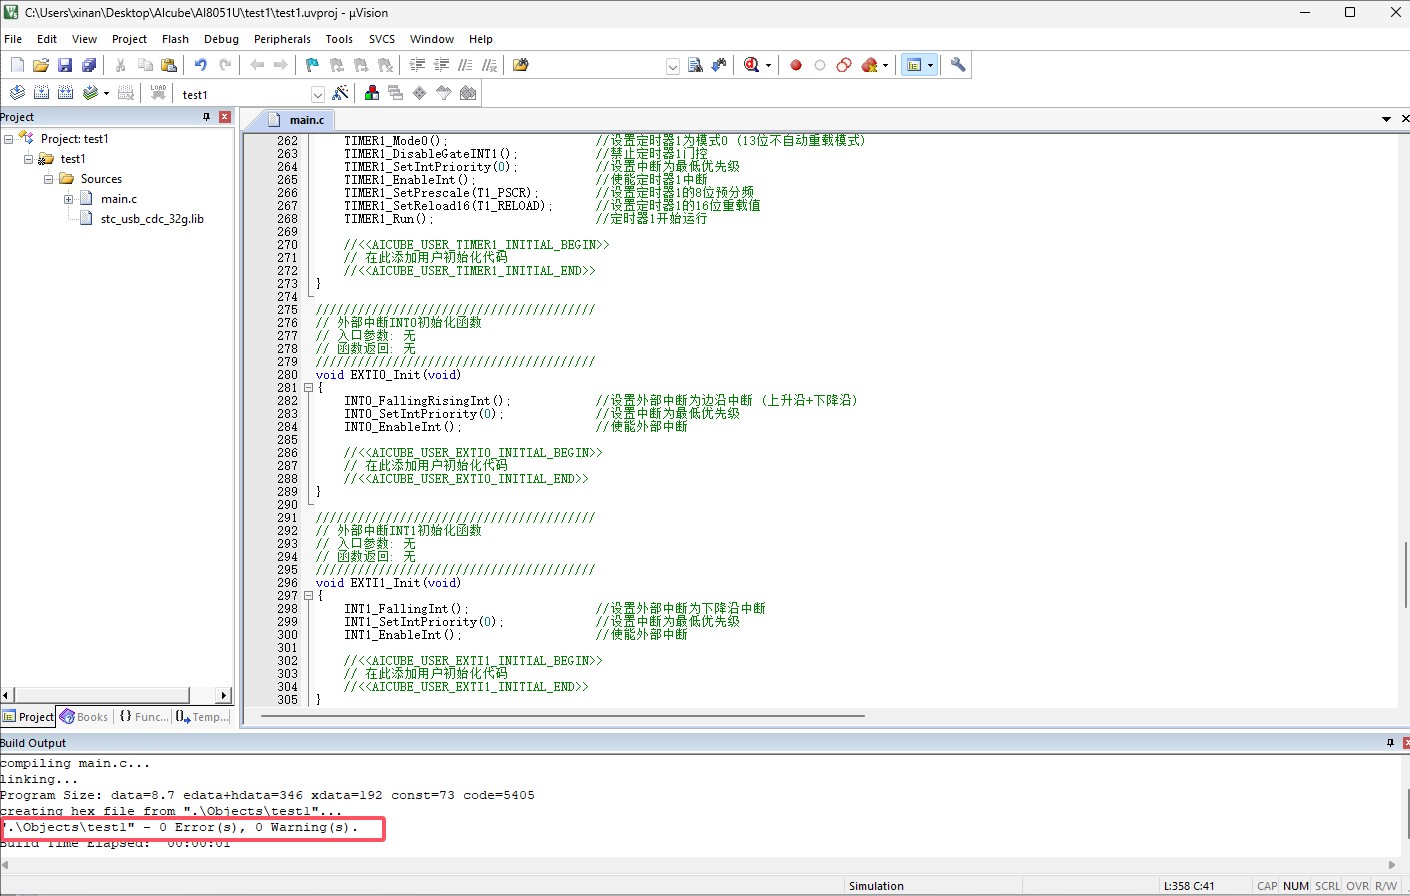Switch to the Books tab
This screenshot has height=896, width=1410.
[x=84, y=717]
